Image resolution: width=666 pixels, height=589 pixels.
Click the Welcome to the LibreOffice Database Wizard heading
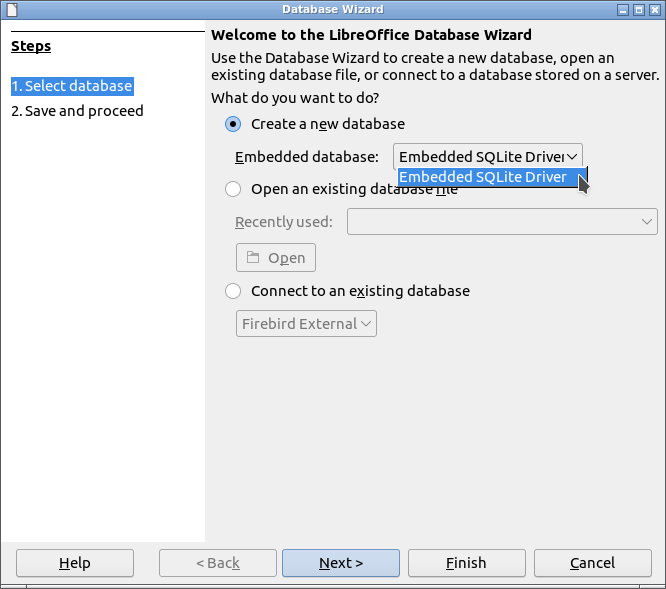point(371,35)
